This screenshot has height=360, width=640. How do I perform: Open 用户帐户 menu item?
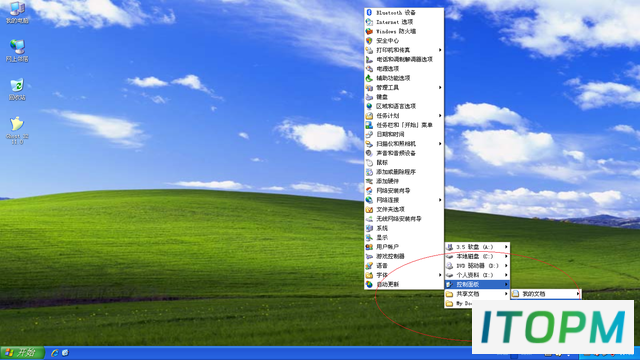(x=404, y=247)
